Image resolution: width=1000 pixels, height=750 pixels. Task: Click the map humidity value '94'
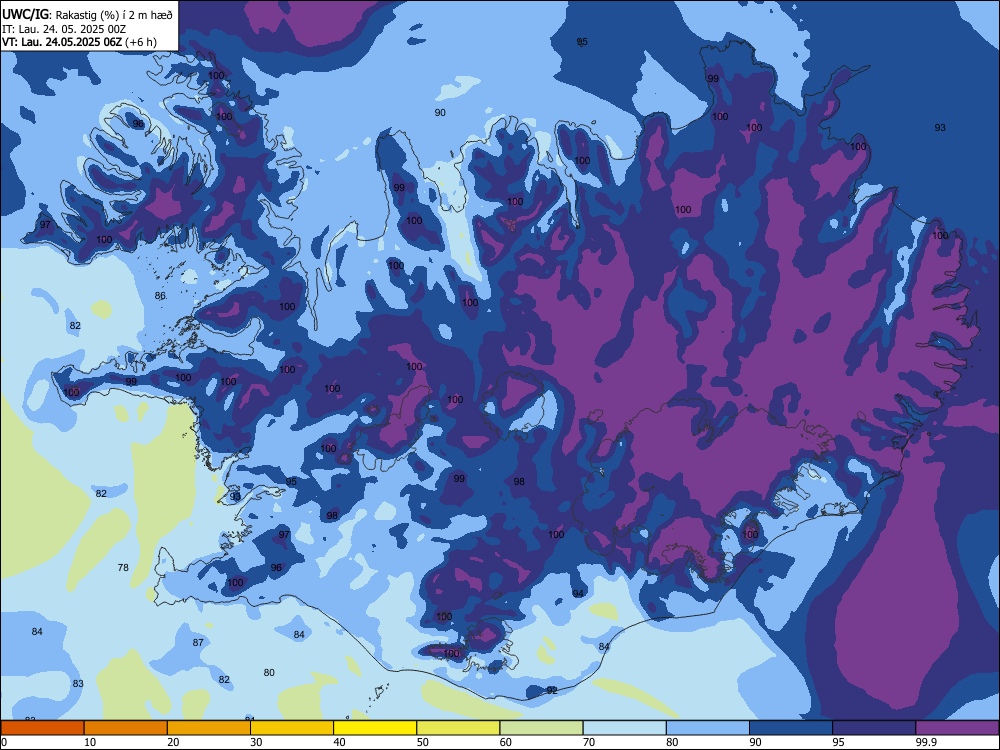578,594
